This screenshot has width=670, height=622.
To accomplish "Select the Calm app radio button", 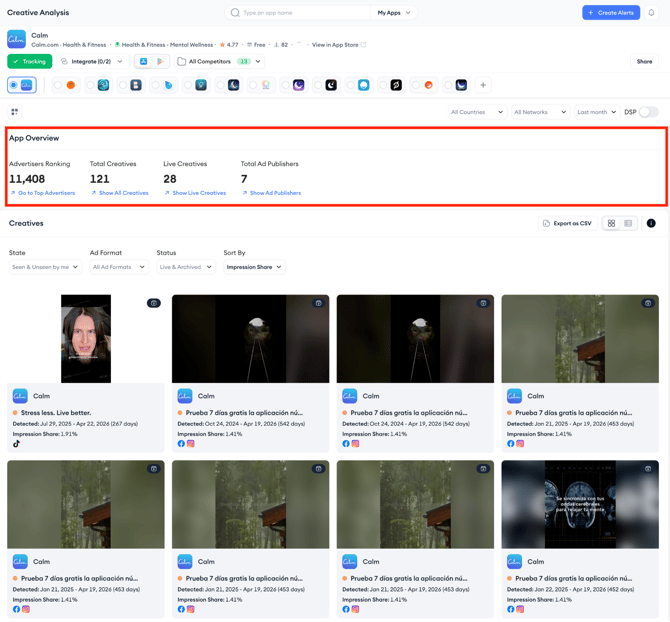I will (14, 85).
